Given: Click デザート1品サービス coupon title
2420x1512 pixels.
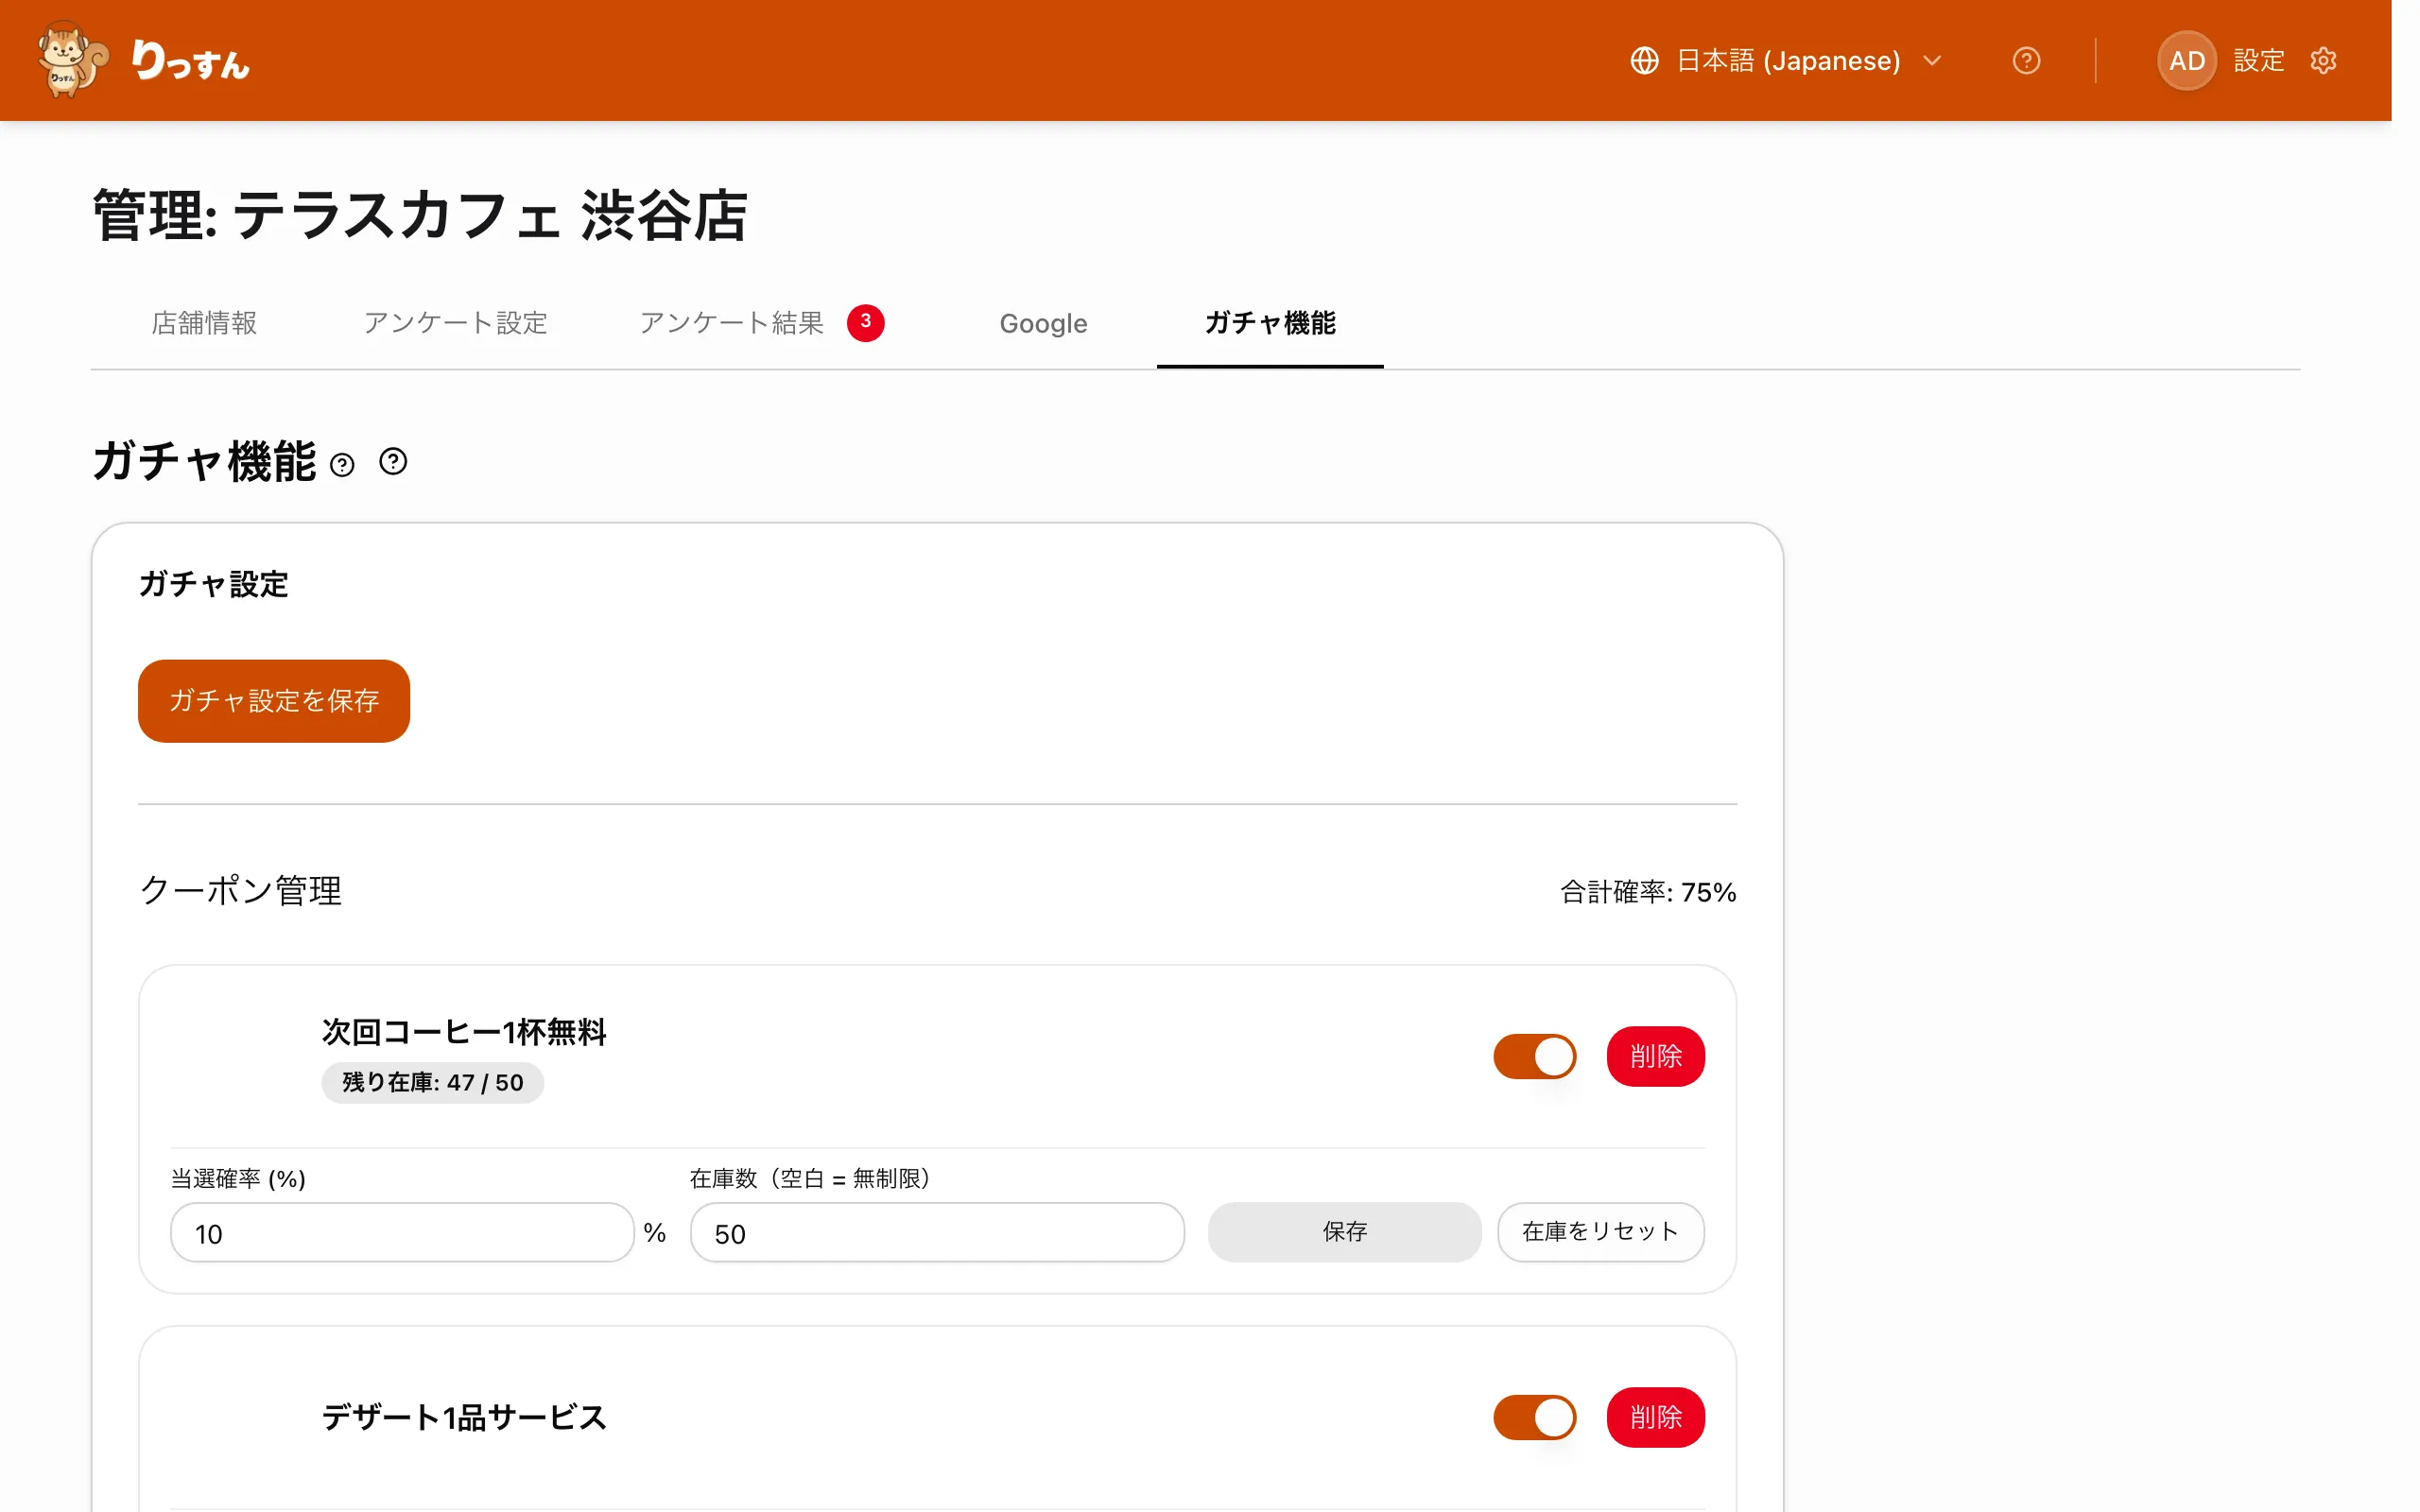Looking at the screenshot, I should click(464, 1417).
